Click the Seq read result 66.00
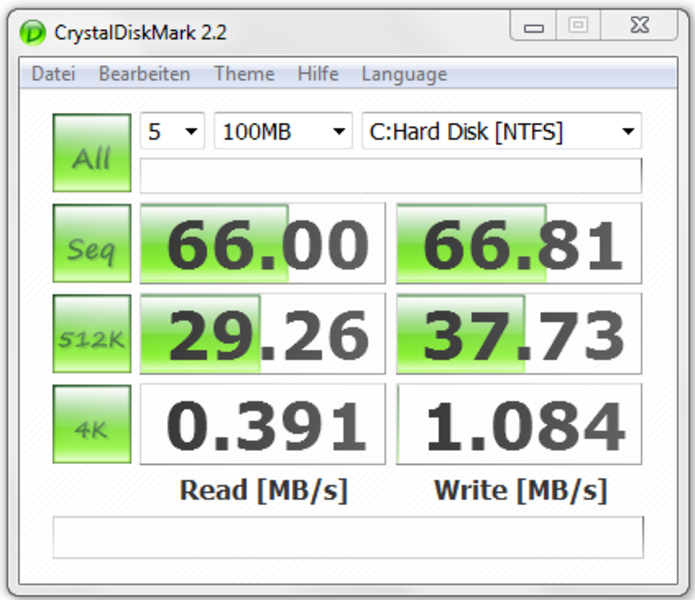The height and width of the screenshot is (600, 695). [263, 243]
